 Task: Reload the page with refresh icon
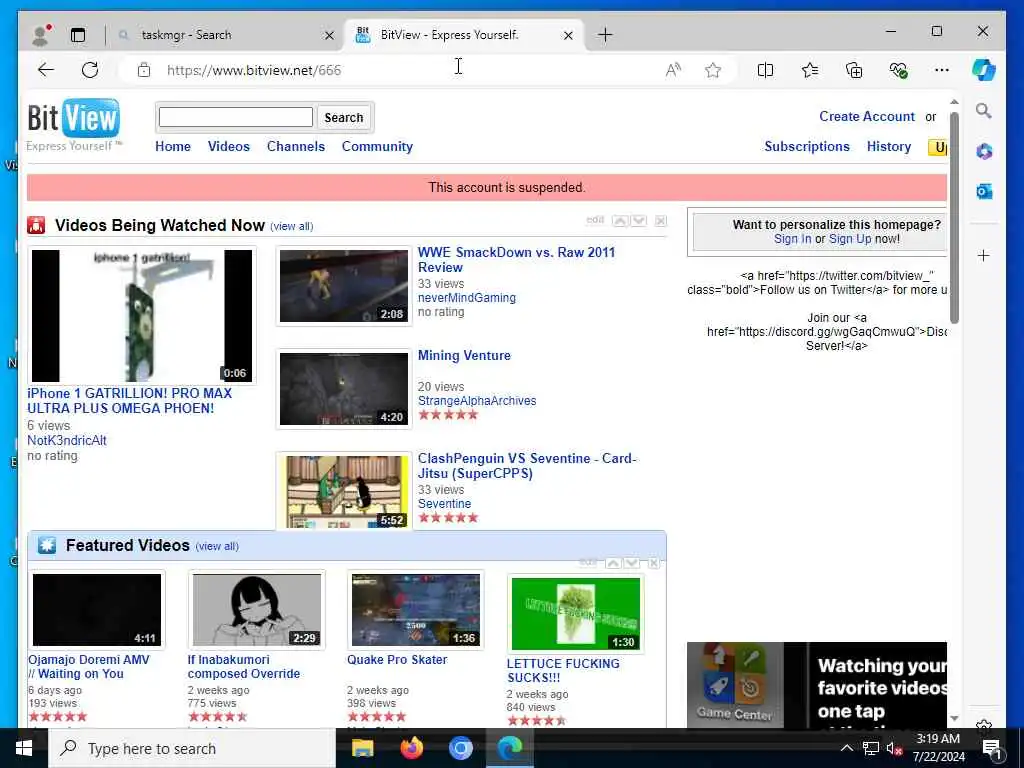pos(90,70)
